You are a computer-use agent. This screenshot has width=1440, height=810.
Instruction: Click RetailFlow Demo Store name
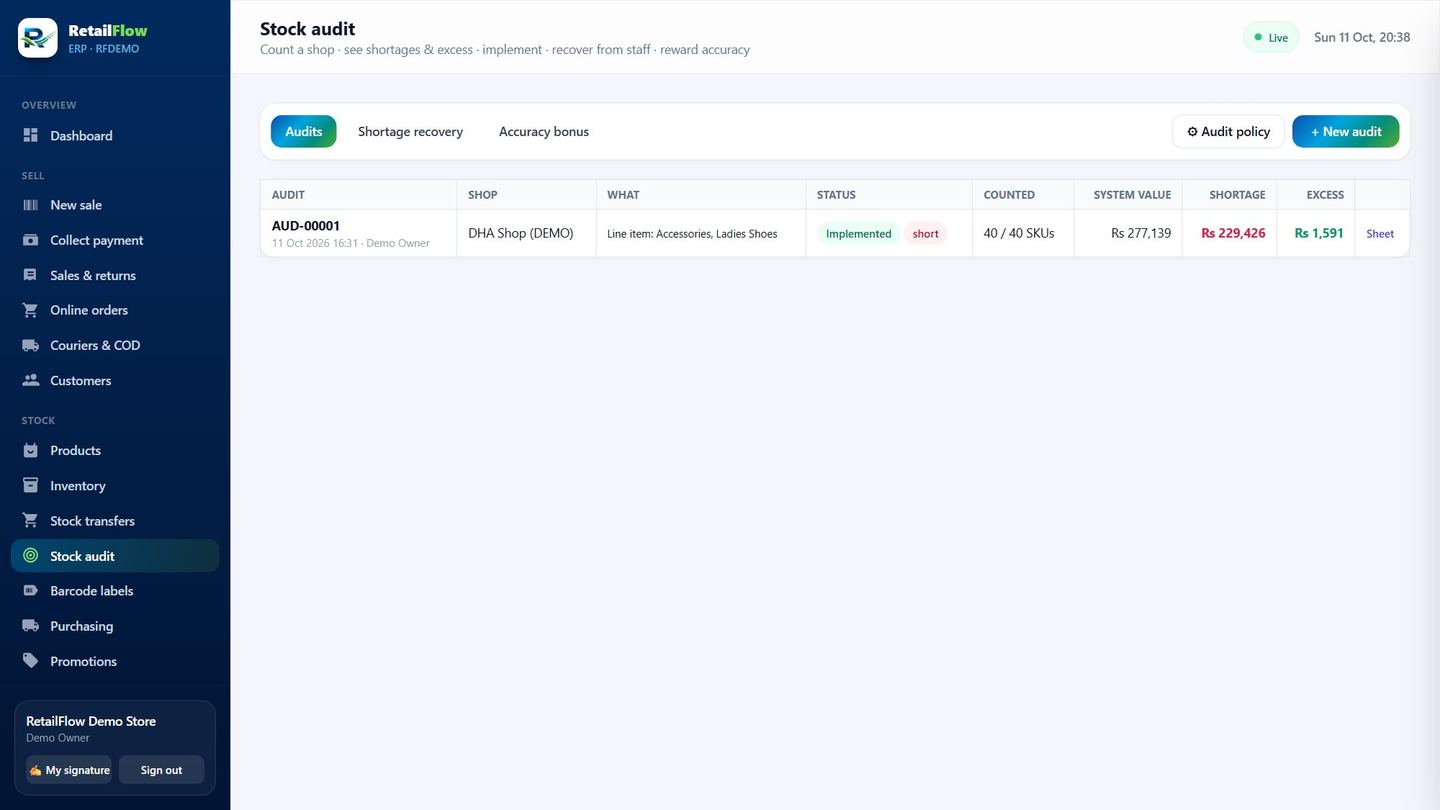coord(91,721)
